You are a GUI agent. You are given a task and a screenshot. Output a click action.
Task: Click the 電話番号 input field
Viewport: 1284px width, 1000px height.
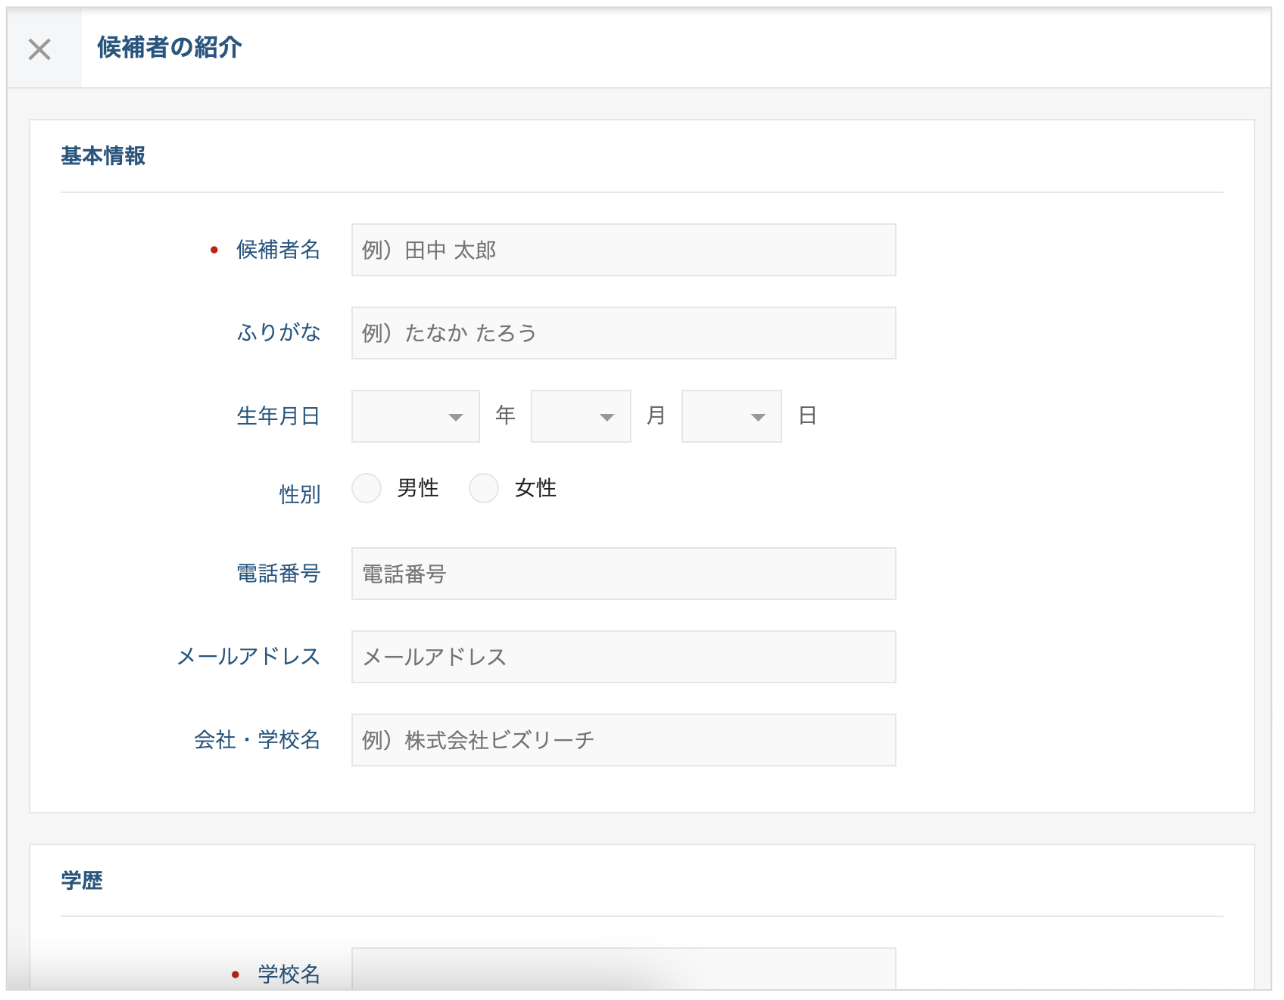(x=623, y=574)
